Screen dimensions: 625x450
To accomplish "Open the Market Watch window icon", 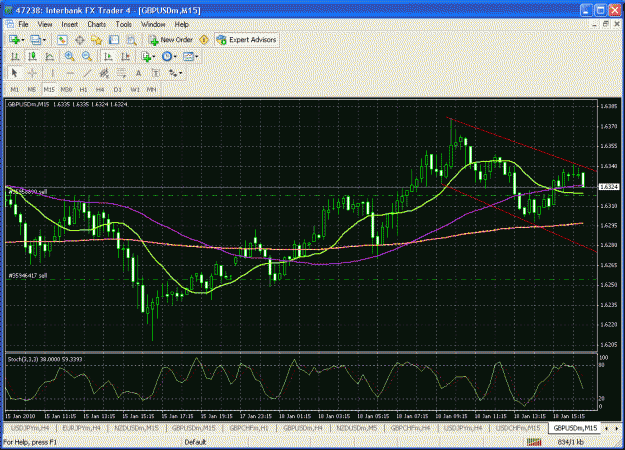I will [x=62, y=40].
